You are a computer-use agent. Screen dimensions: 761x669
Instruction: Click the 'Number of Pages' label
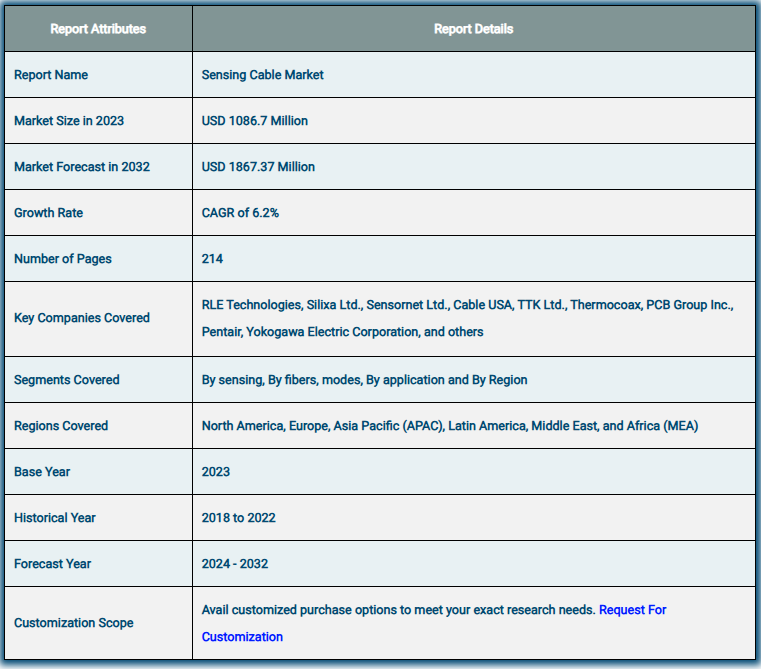pyautogui.click(x=63, y=259)
